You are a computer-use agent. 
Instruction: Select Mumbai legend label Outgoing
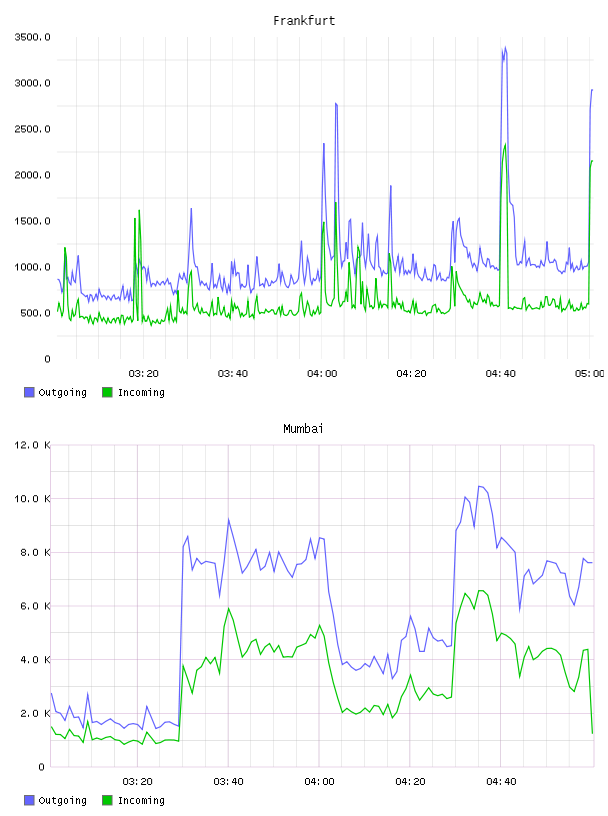(62, 801)
